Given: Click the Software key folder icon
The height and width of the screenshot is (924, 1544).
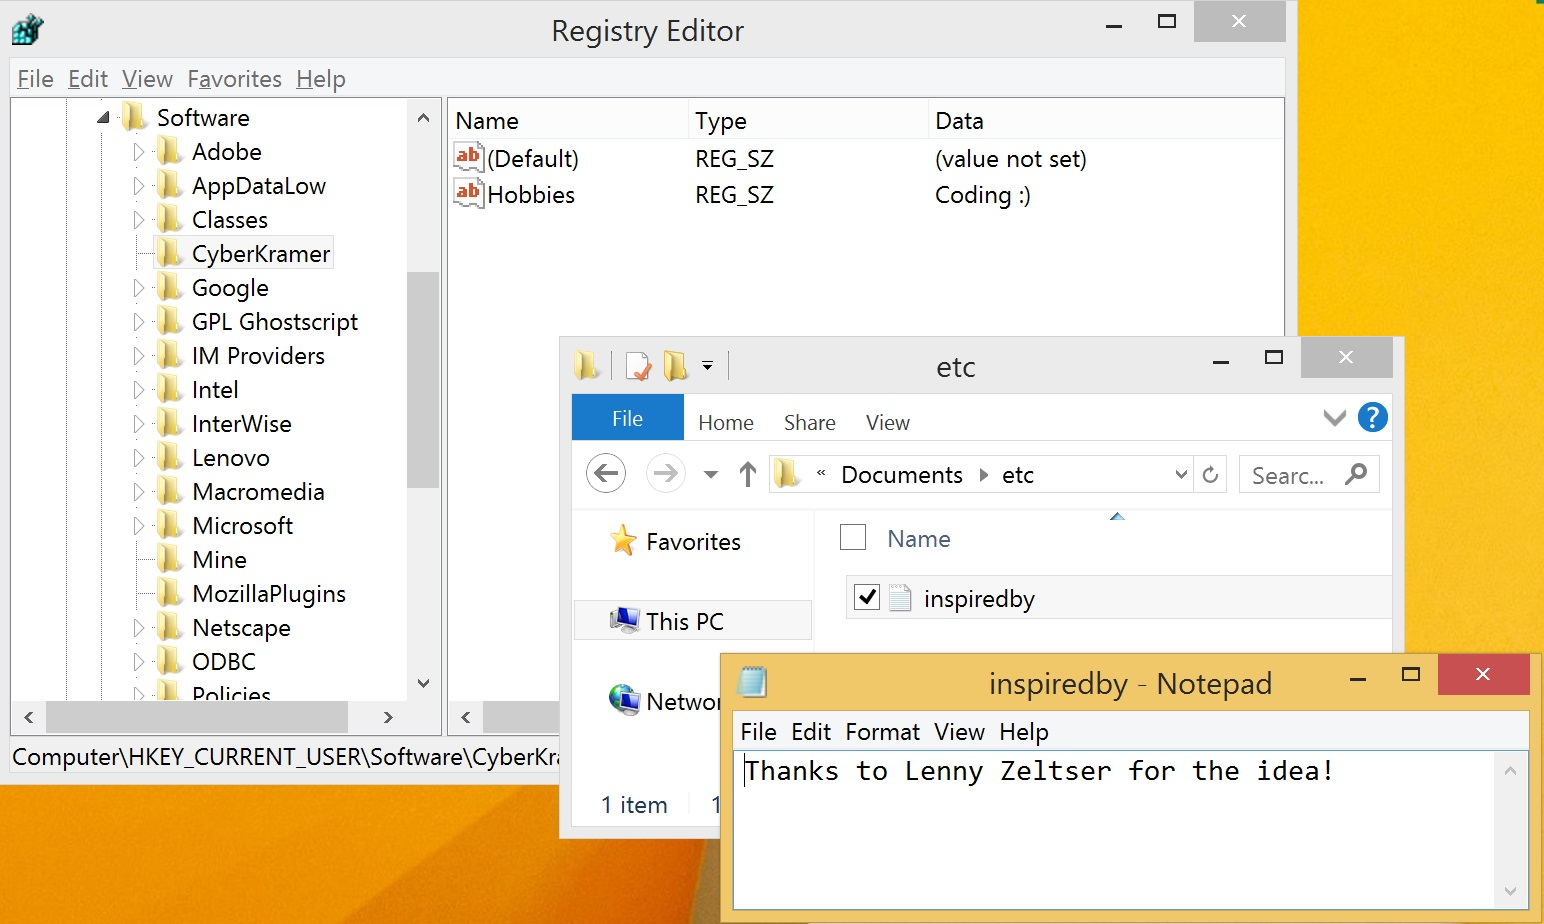Looking at the screenshot, I should coord(134,117).
